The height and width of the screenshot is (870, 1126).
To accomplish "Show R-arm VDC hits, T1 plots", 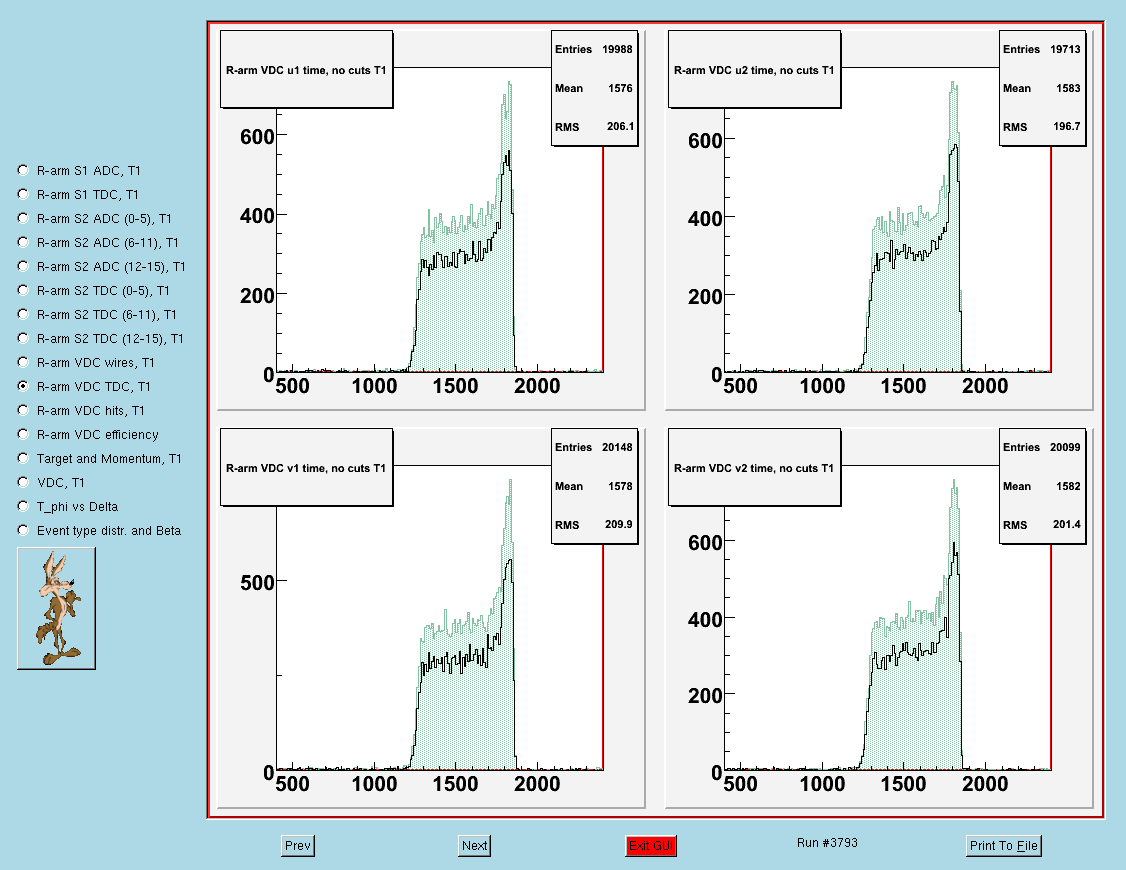I will pos(23,411).
